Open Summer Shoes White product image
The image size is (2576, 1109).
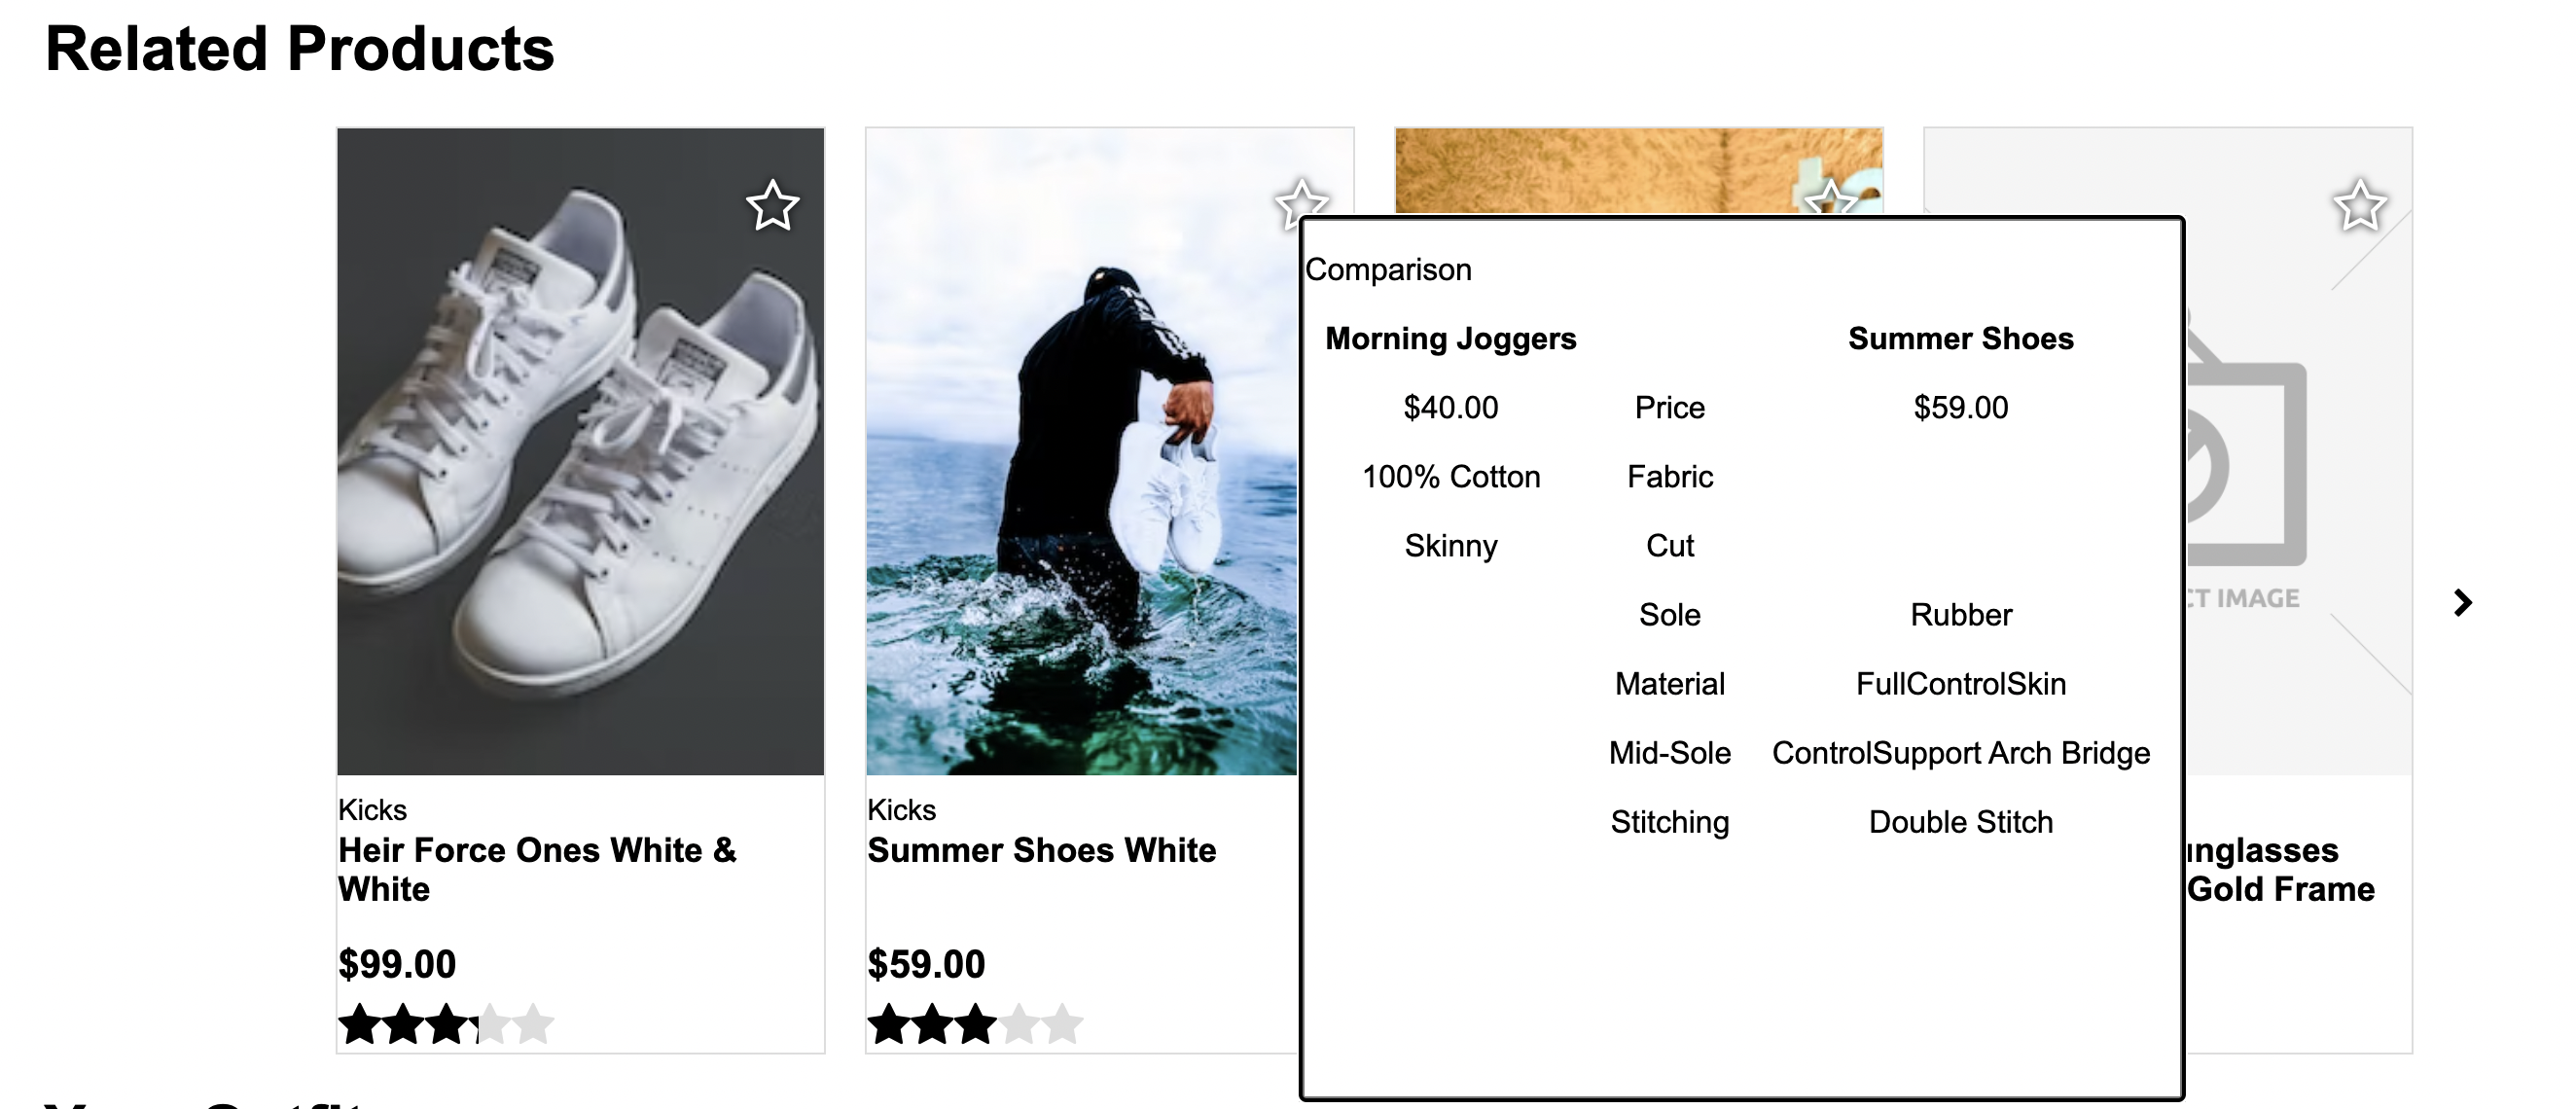1082,451
